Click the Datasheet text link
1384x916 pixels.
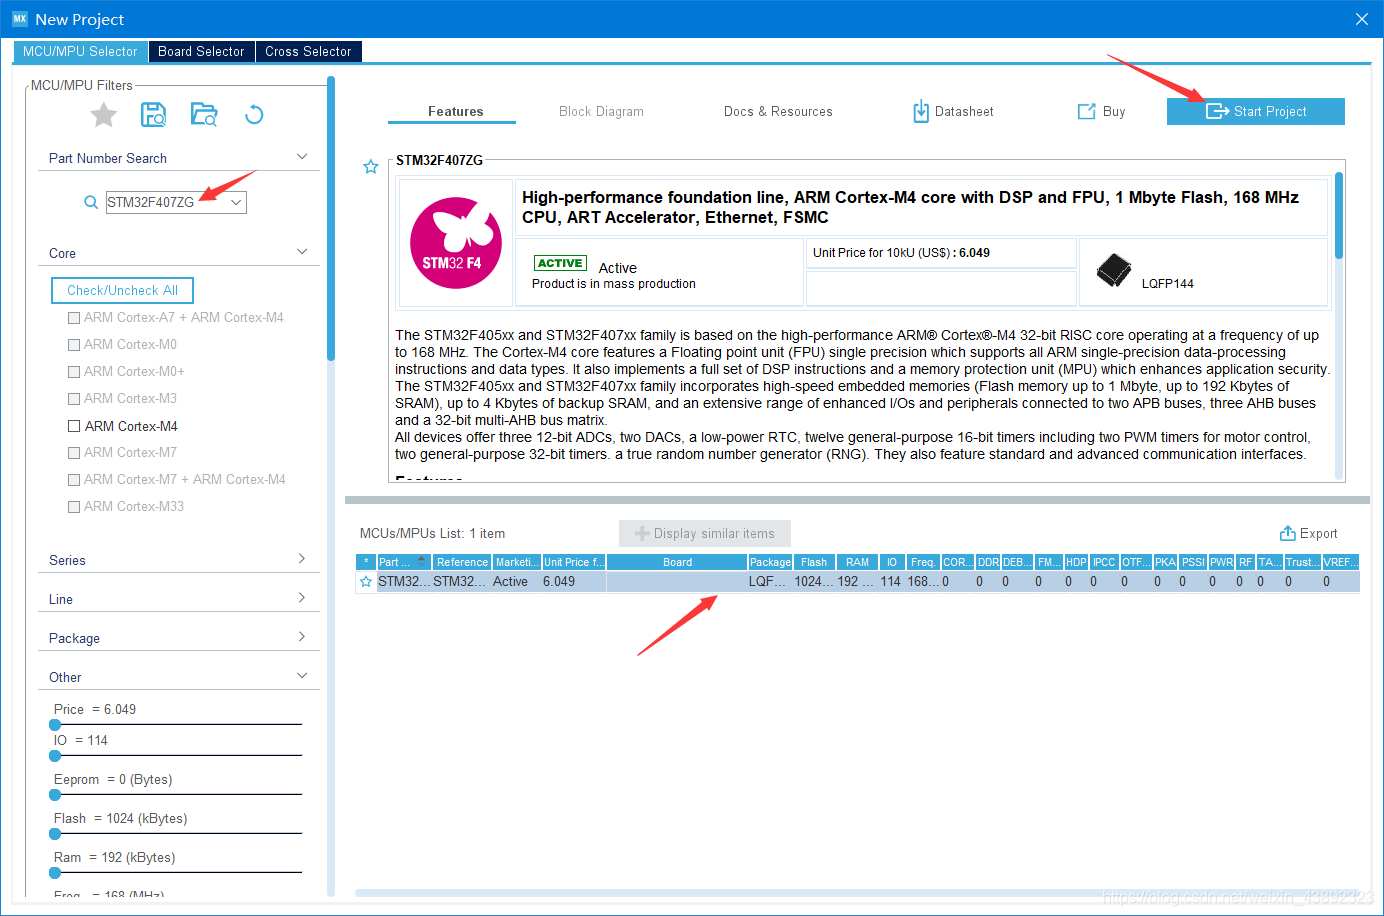pos(964,112)
